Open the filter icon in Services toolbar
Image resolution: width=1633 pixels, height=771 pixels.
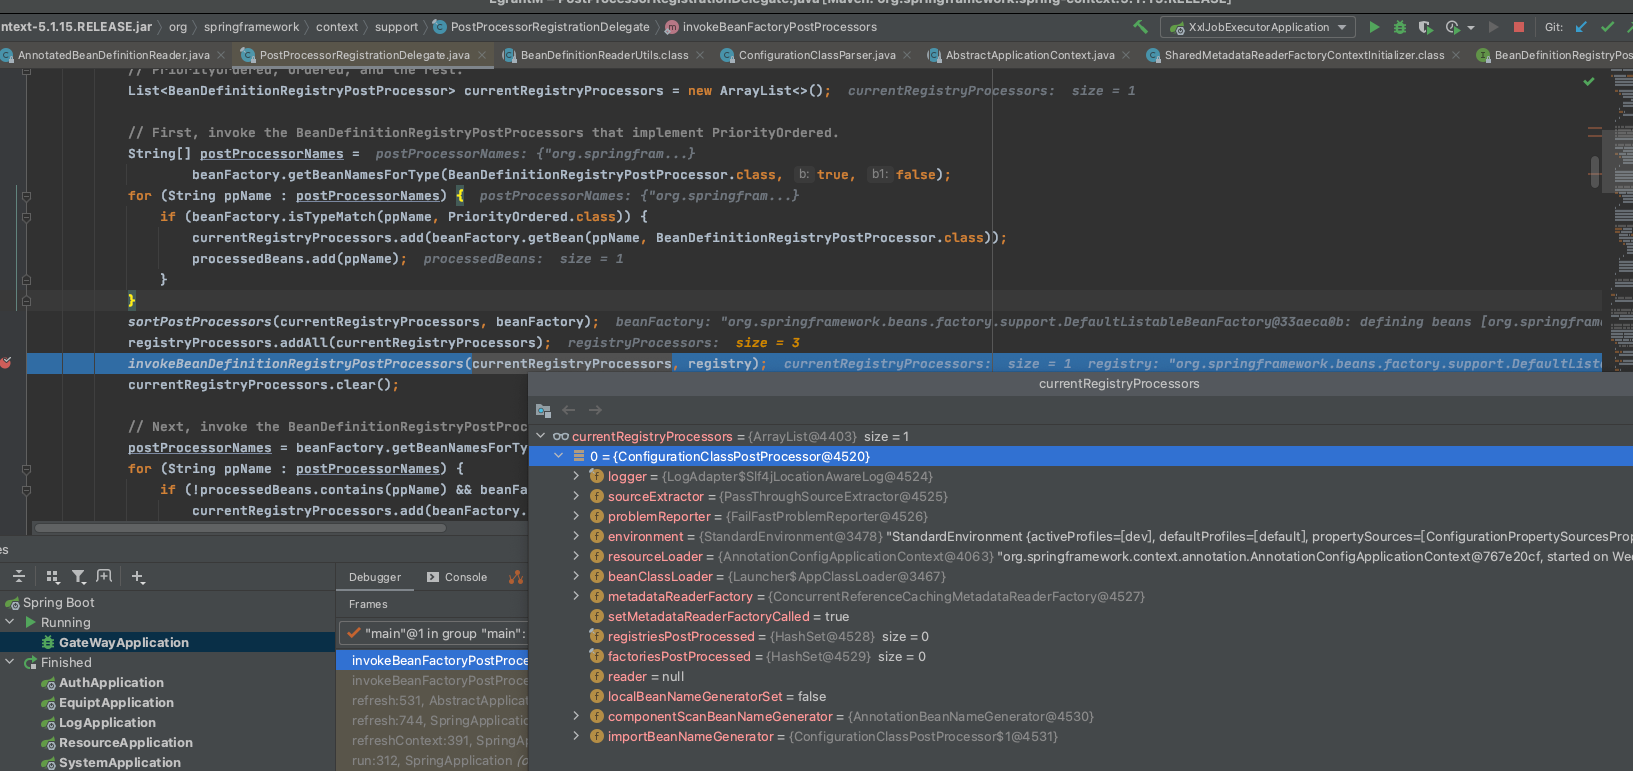[x=78, y=577]
